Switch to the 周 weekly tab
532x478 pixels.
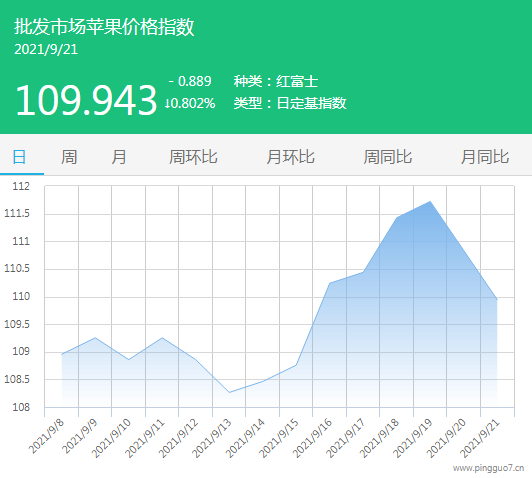tap(69, 157)
